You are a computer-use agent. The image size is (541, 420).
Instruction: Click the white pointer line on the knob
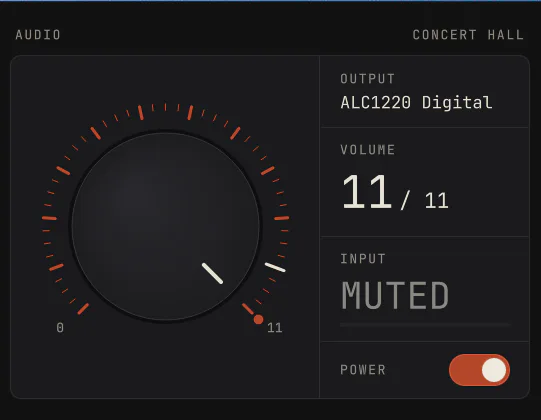pos(212,273)
